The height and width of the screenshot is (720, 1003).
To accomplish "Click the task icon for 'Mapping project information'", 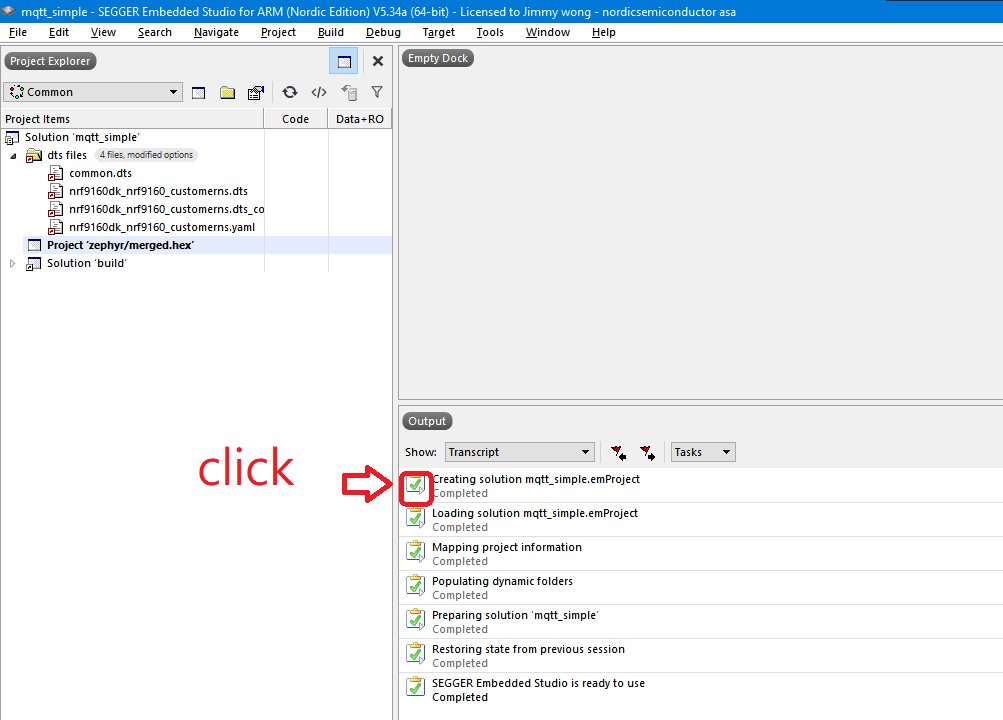I will pyautogui.click(x=415, y=553).
